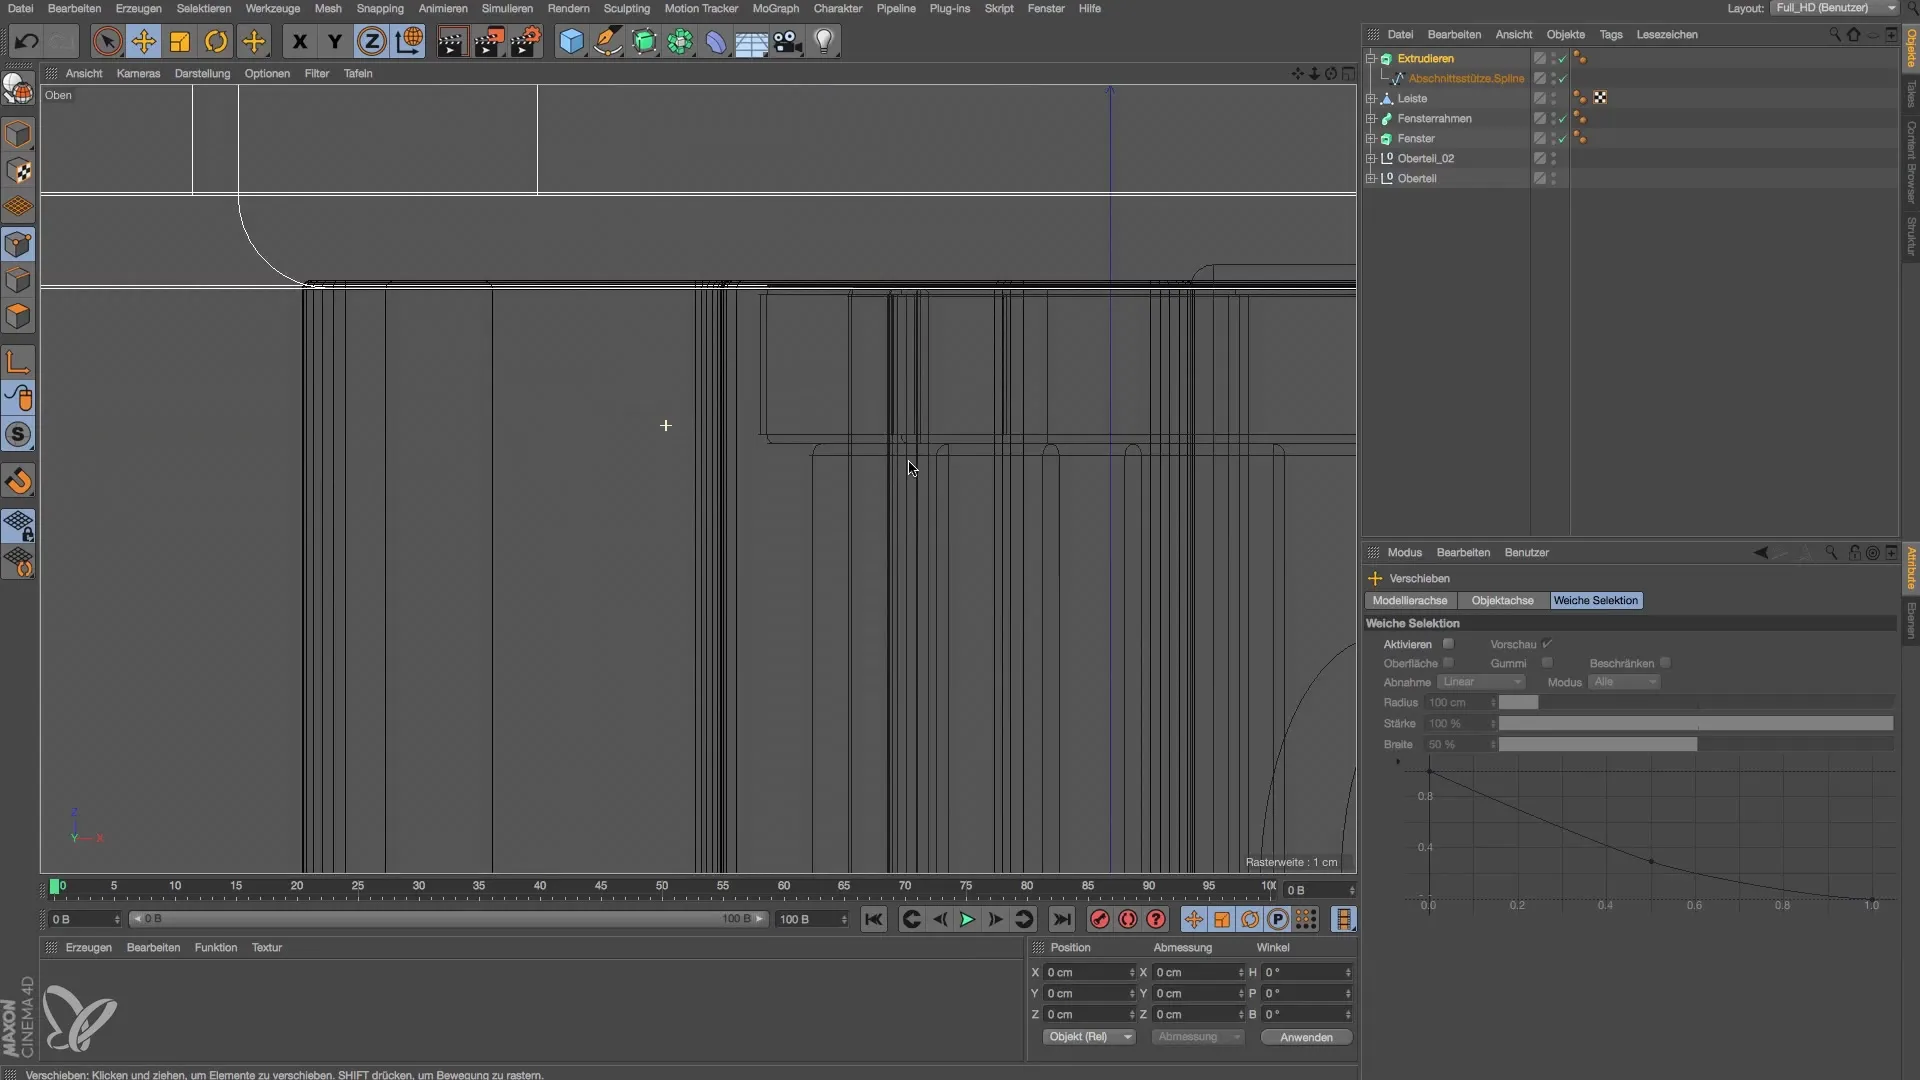Add a cube primitive object
Screen dimensions: 1920x1080
571,42
